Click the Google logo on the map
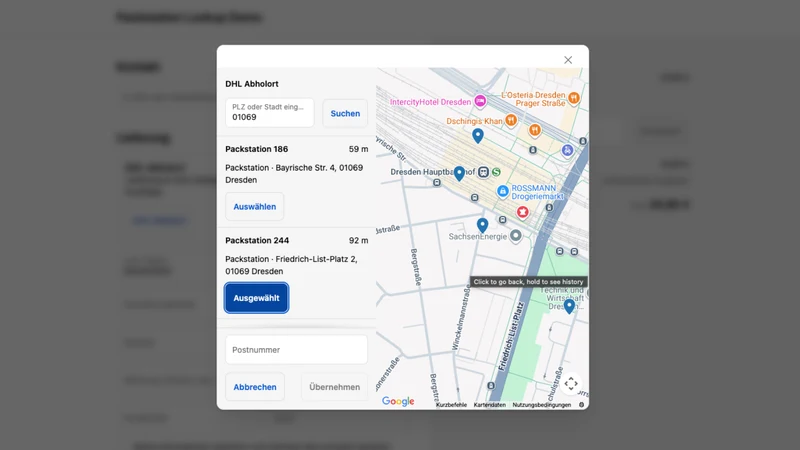 pos(398,401)
